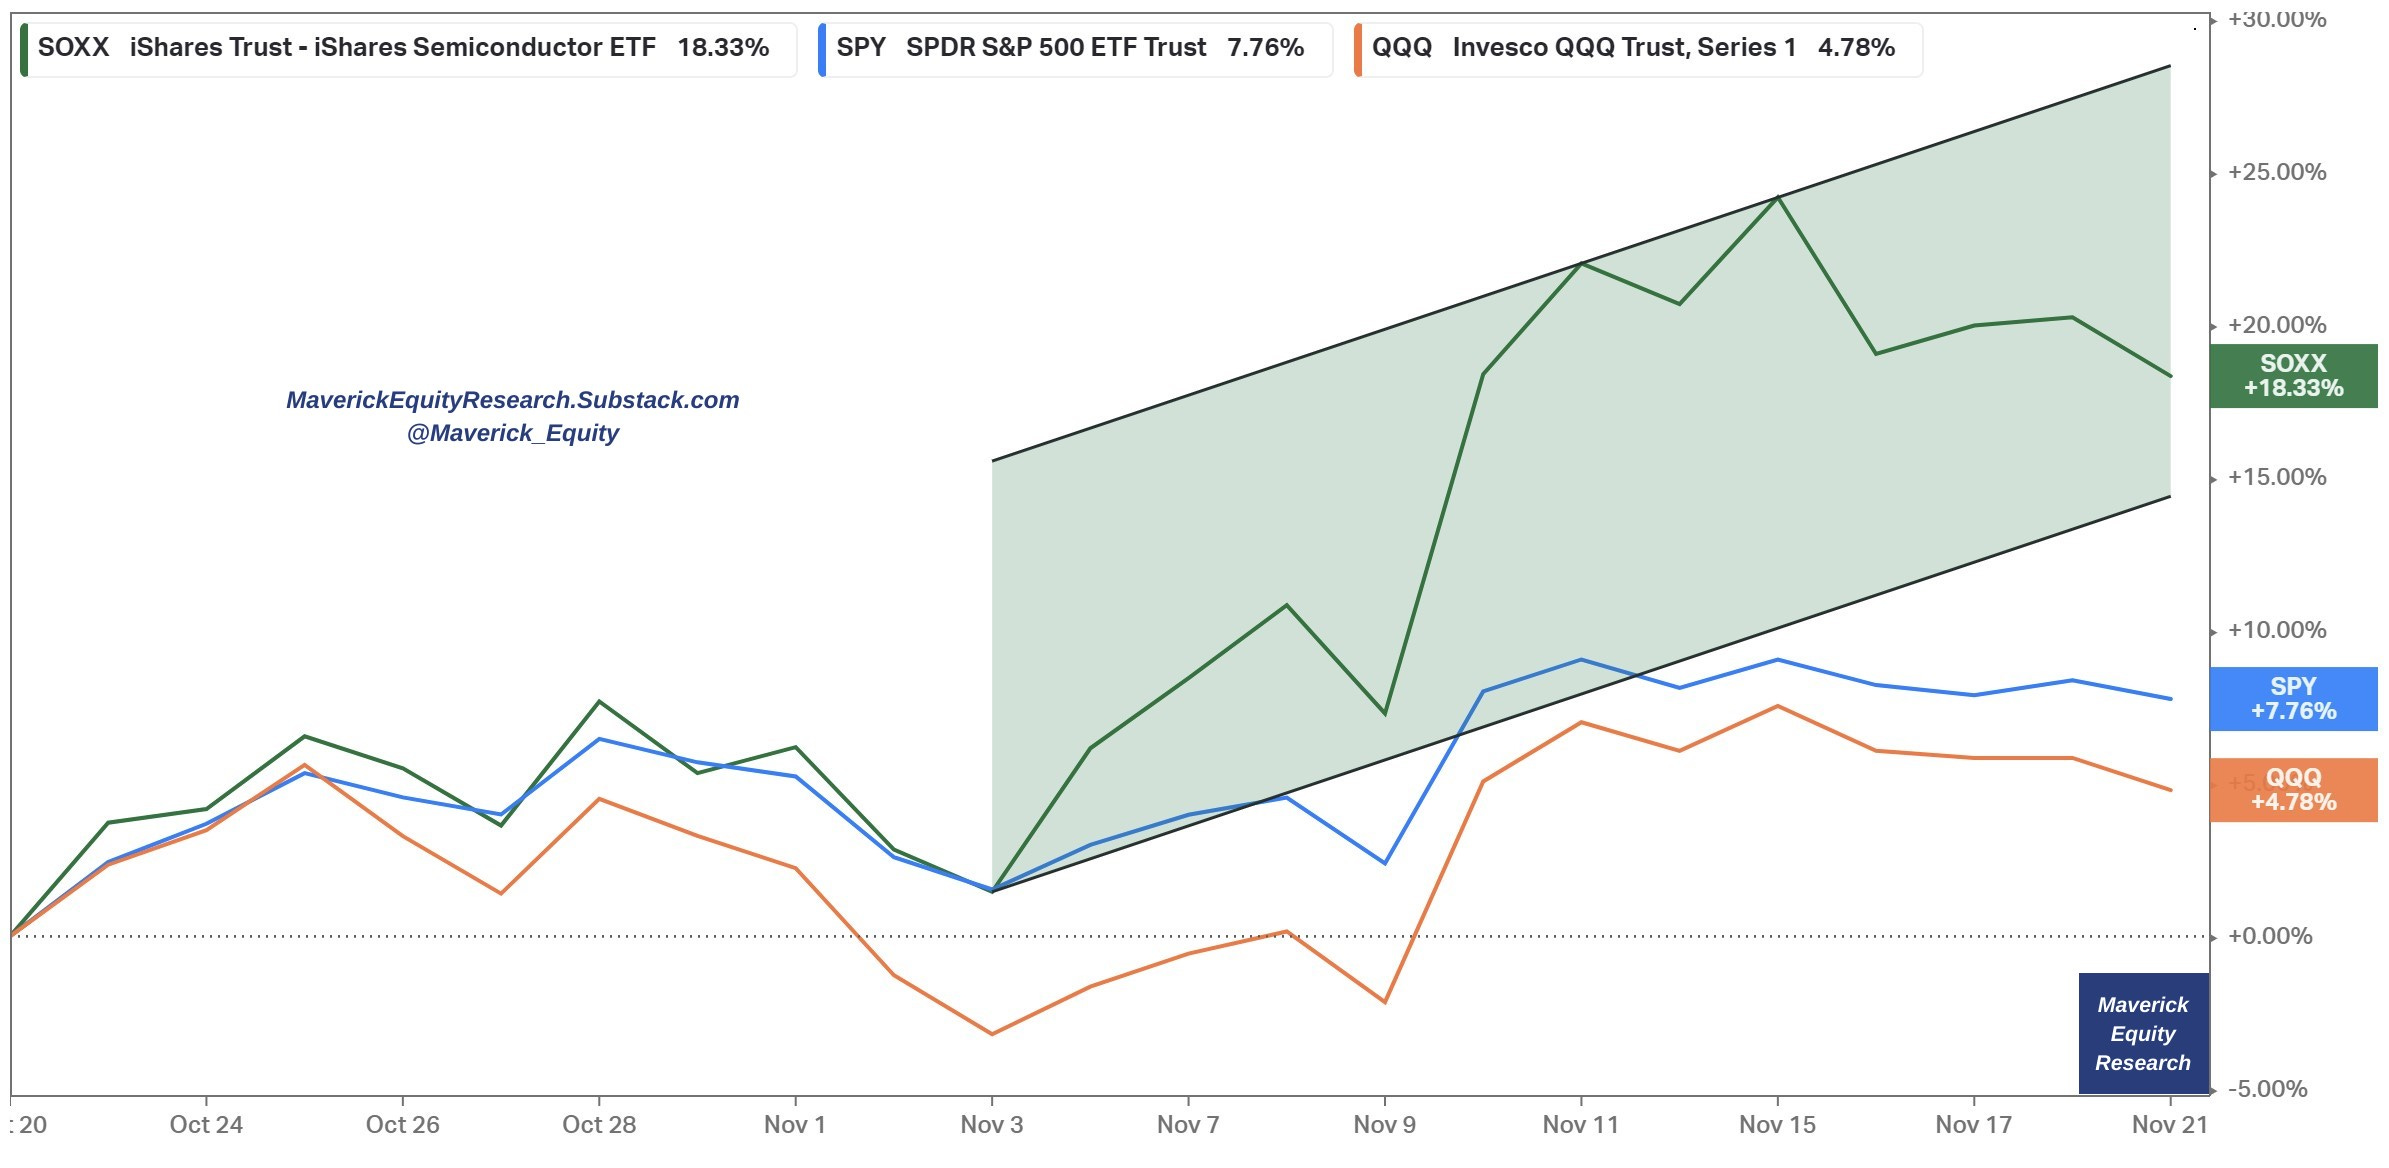Click the Nov 7 date label
The width and height of the screenshot is (2389, 1168).
(x=1188, y=1125)
